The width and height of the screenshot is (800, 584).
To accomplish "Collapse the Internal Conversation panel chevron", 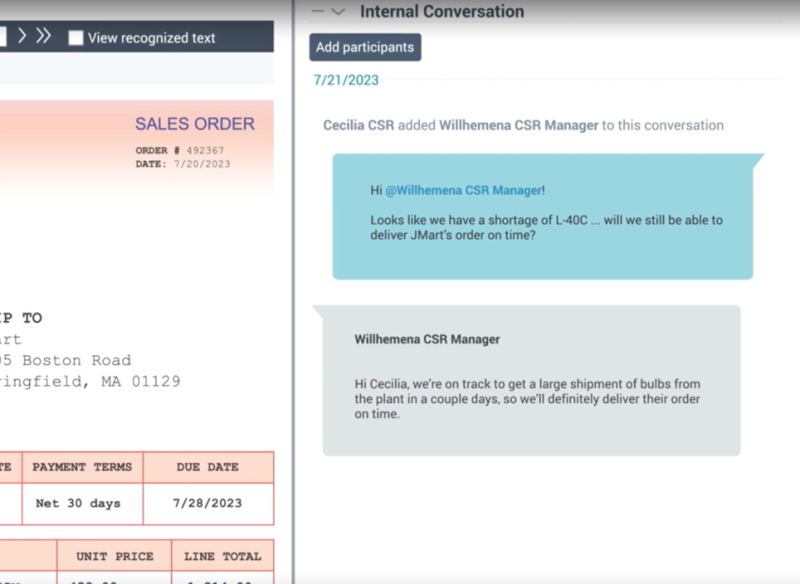I will click(338, 12).
